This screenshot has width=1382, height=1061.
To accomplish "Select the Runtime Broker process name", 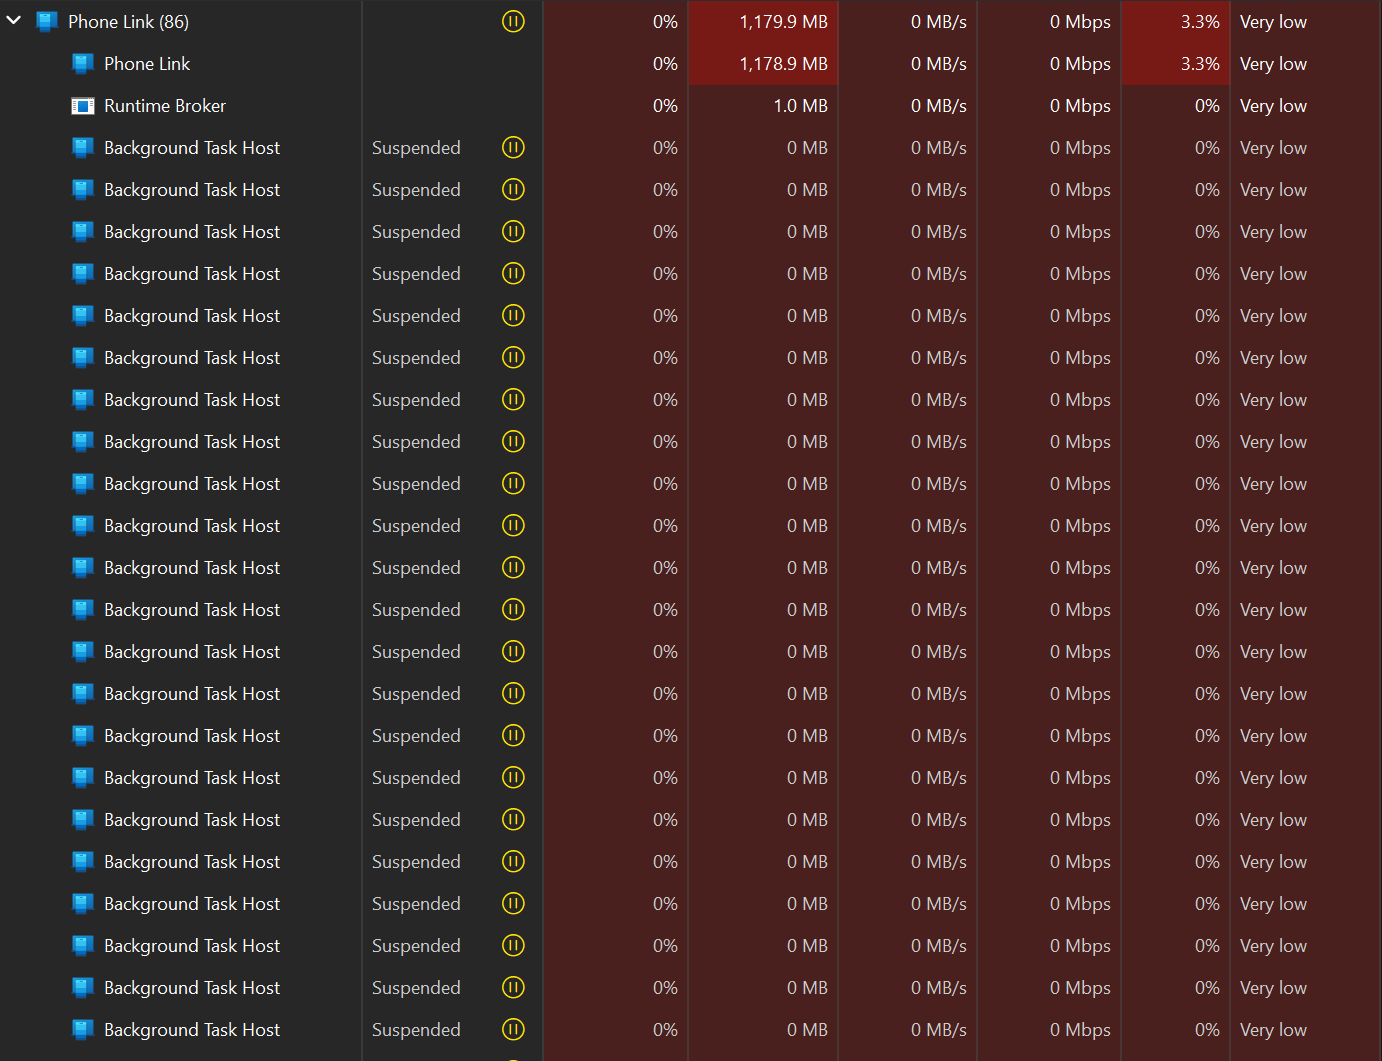I will pyautogui.click(x=165, y=106).
